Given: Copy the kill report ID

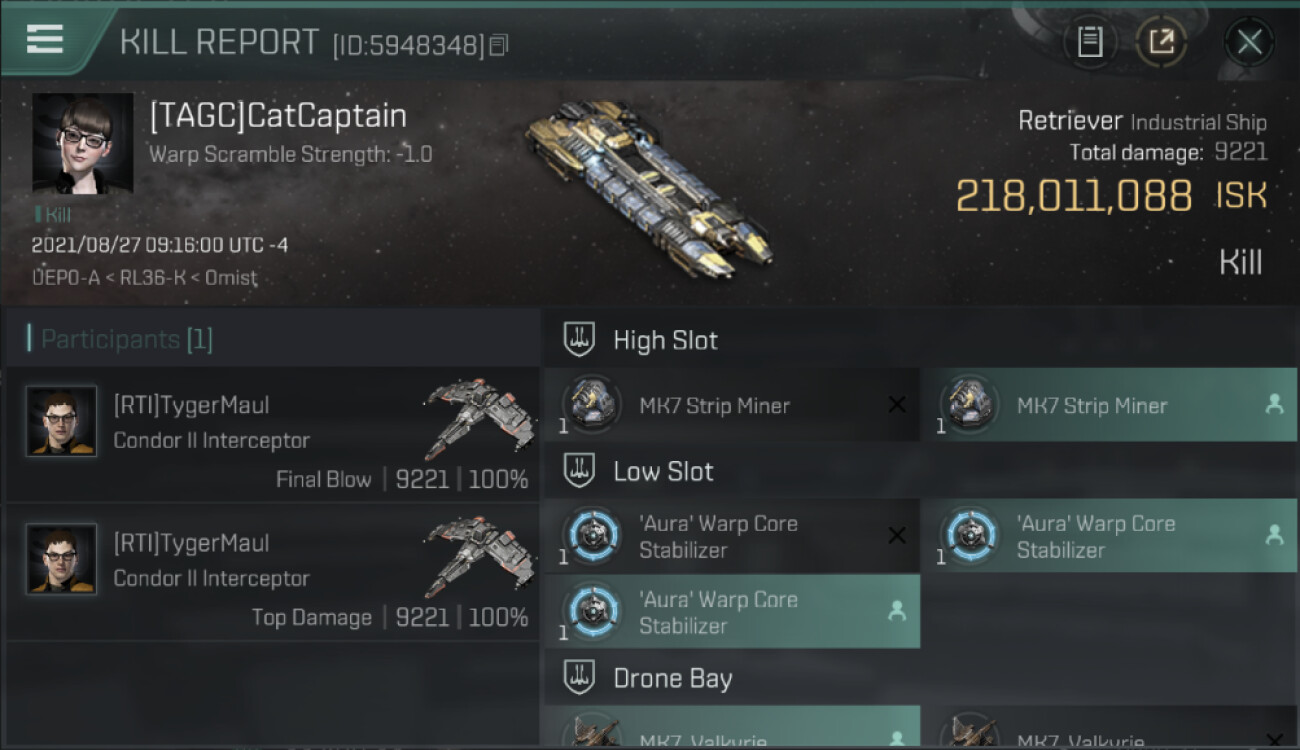Looking at the screenshot, I should (499, 45).
